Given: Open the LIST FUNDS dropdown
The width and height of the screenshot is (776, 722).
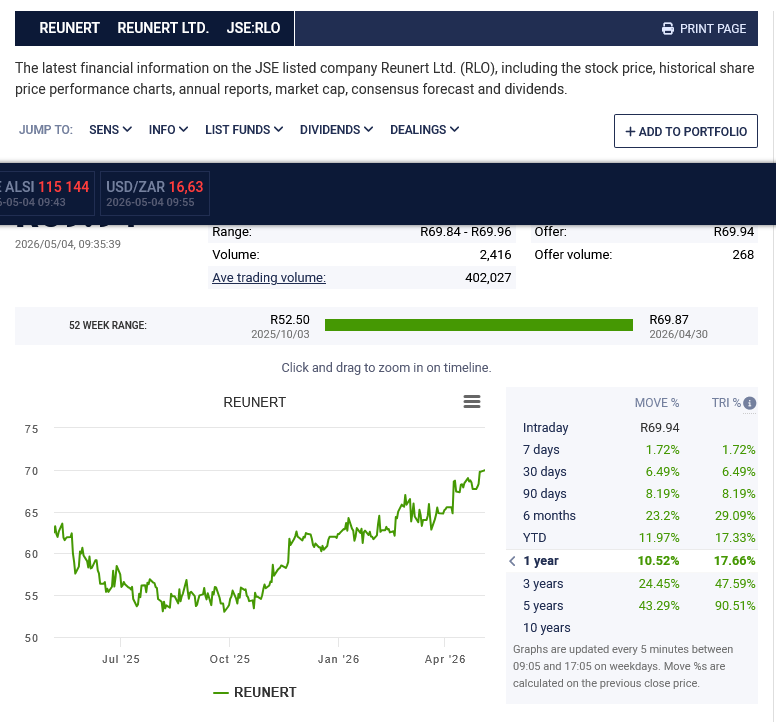Looking at the screenshot, I should pyautogui.click(x=244, y=130).
